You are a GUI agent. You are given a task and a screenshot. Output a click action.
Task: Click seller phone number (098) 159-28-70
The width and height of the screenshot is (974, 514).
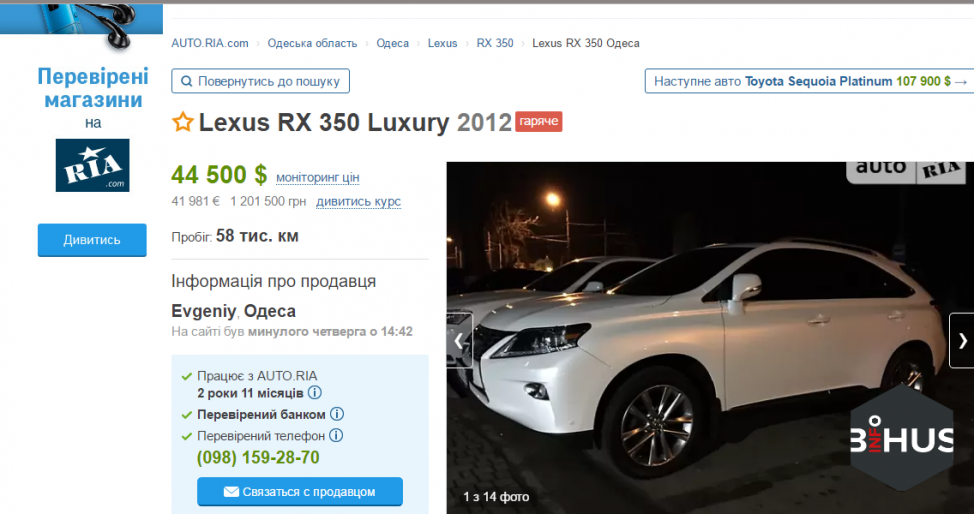258,457
